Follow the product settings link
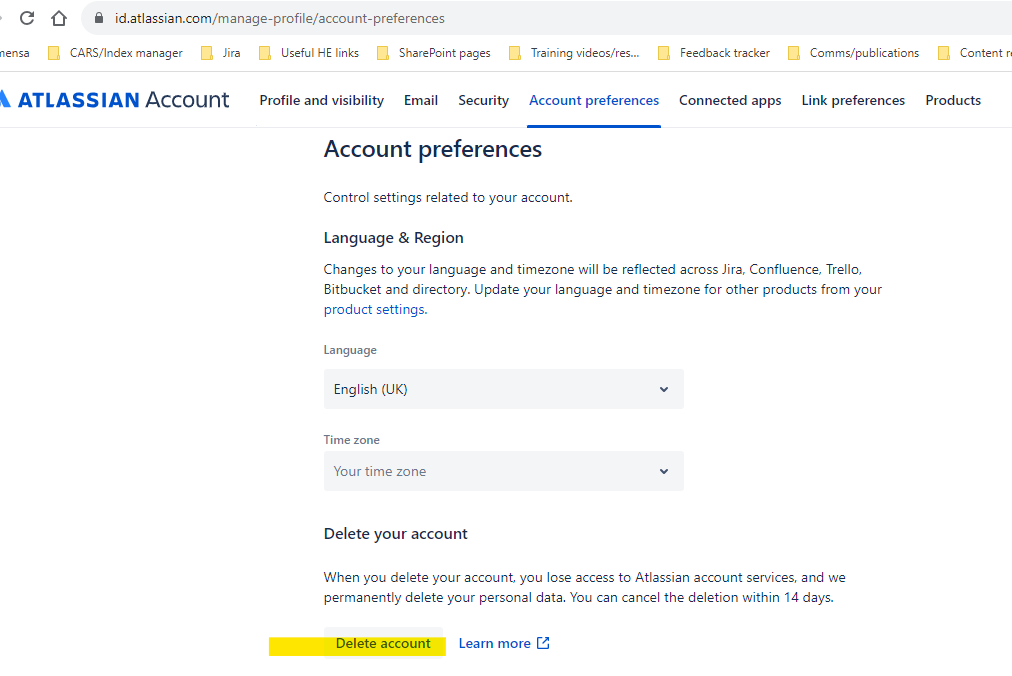 [375, 309]
